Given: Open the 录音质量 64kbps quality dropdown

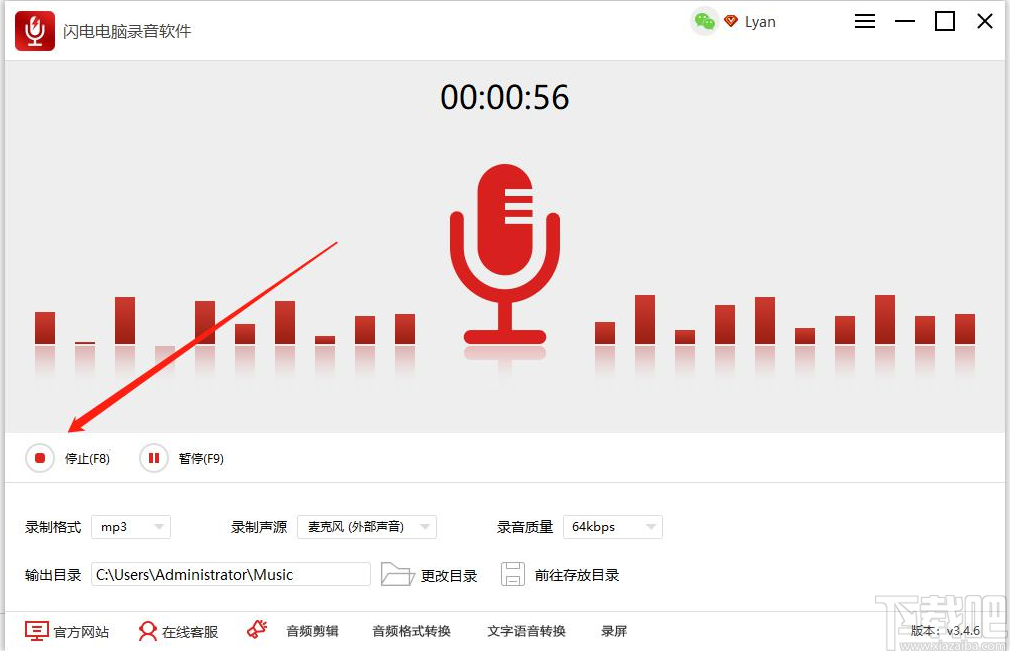Looking at the screenshot, I should [612, 527].
